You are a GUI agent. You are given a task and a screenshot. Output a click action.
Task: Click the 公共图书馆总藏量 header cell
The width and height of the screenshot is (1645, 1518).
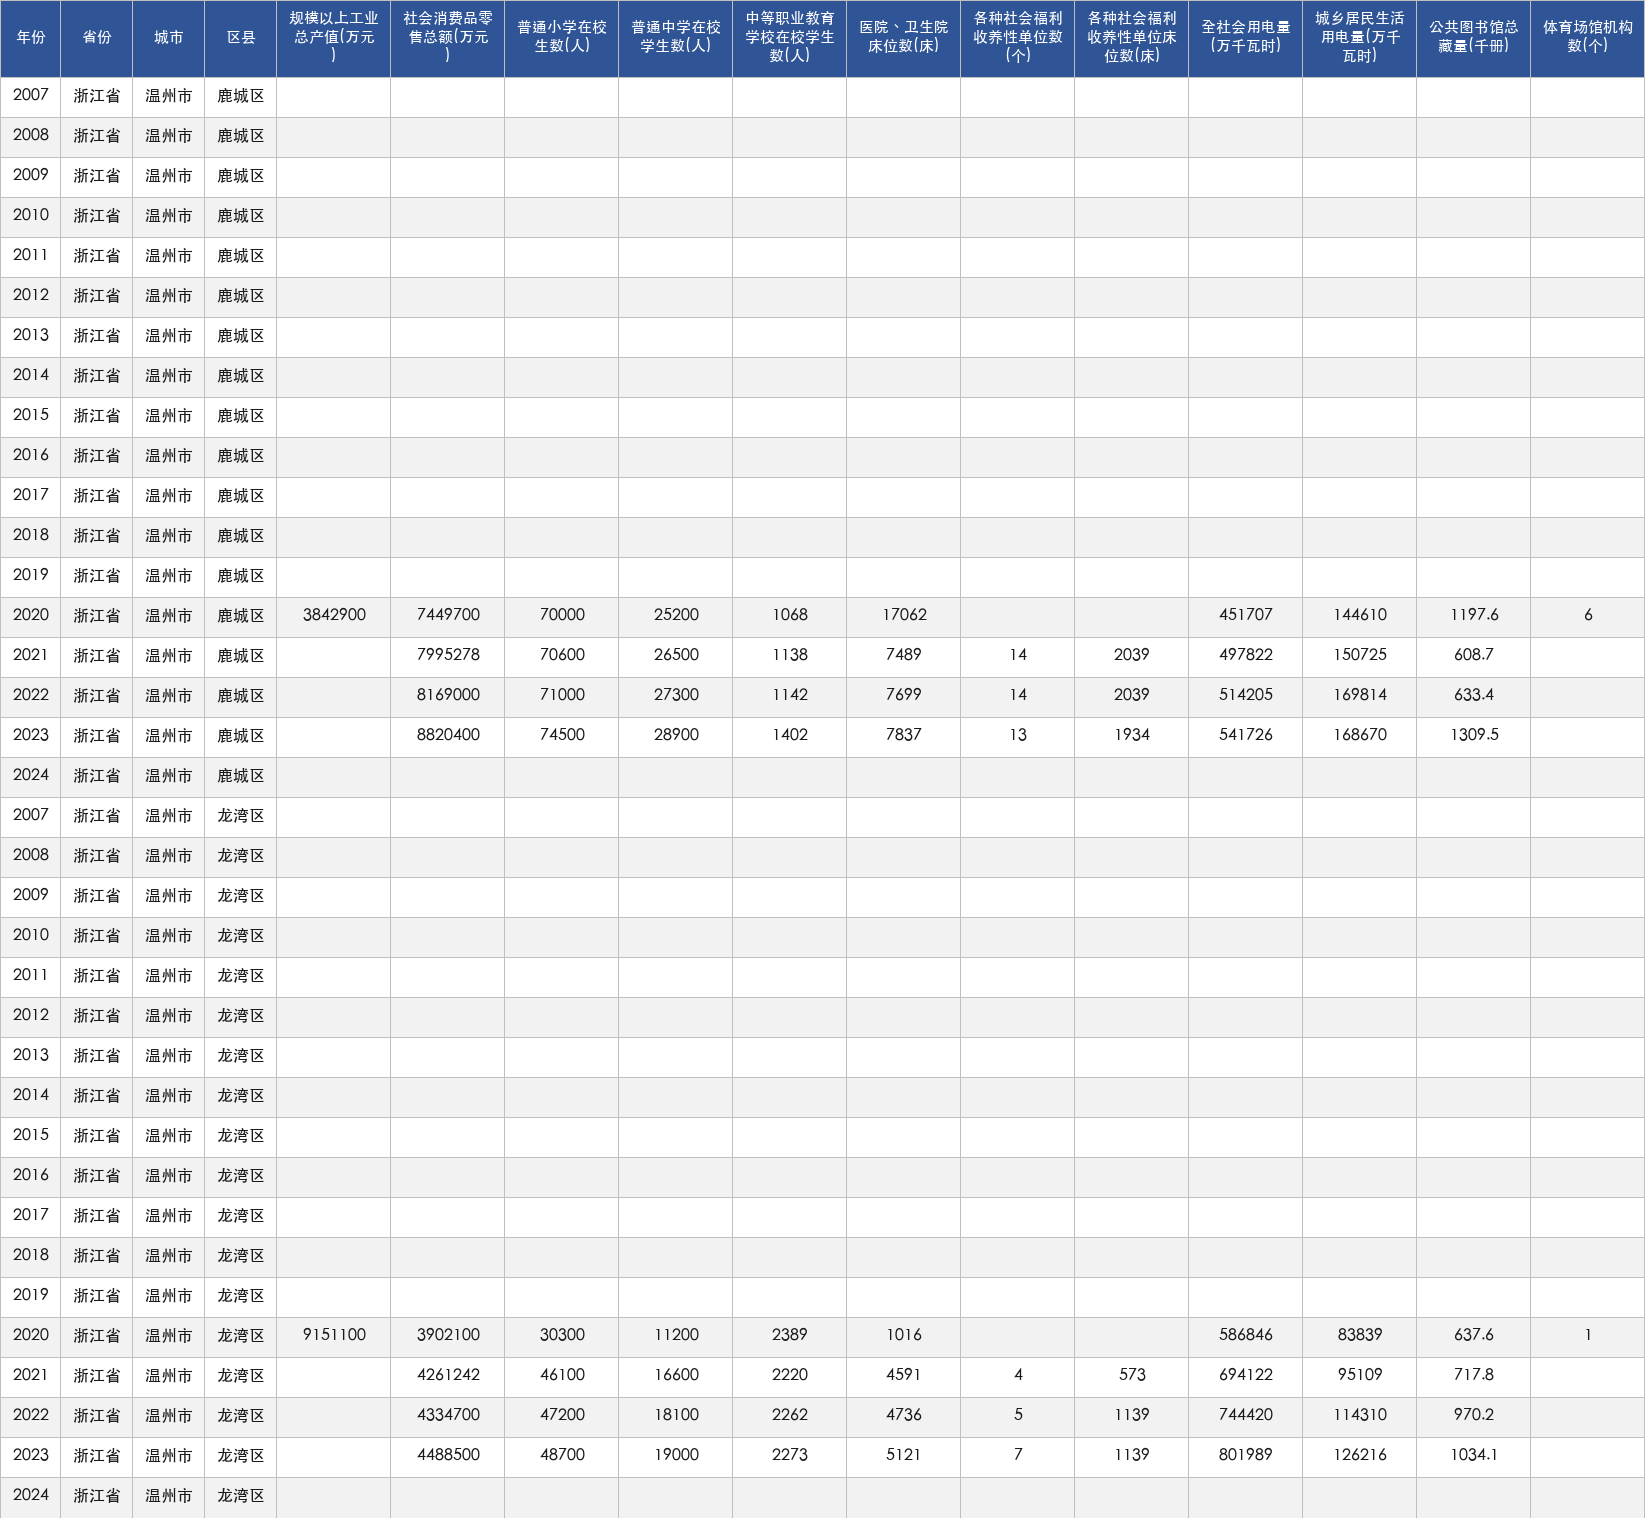point(1474,38)
